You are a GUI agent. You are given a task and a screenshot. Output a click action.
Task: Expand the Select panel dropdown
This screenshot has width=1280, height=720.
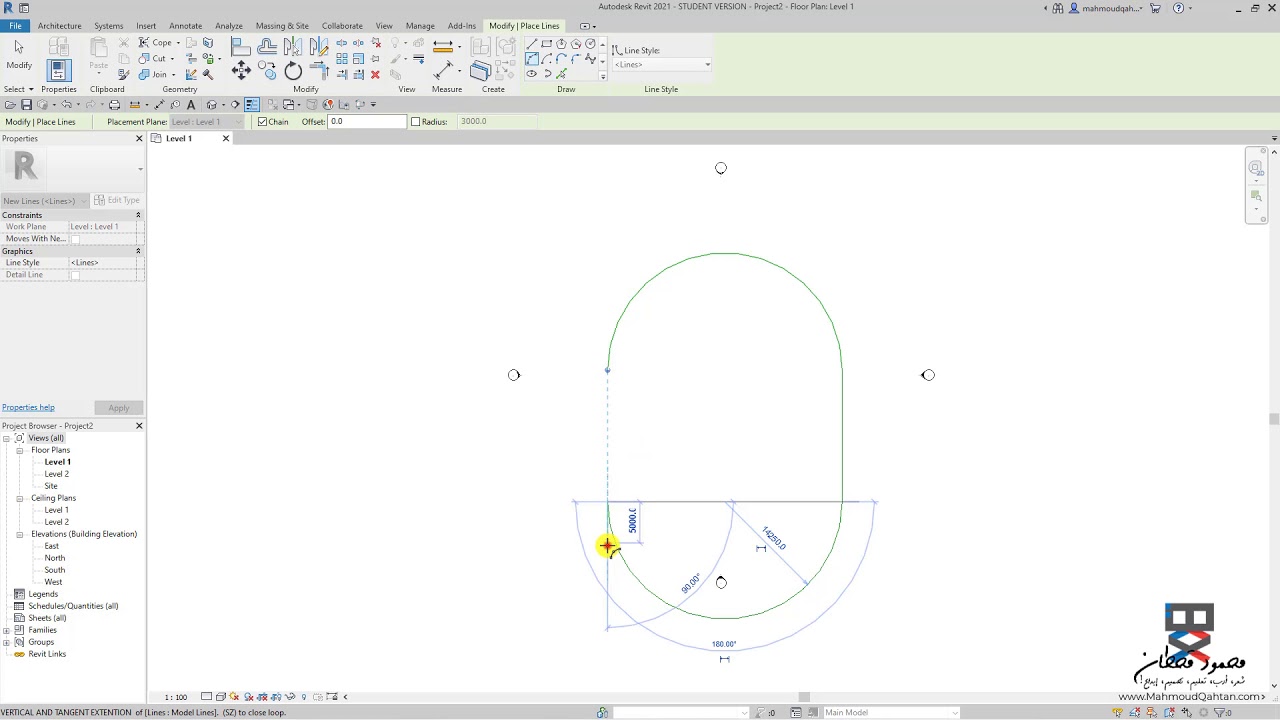[19, 89]
